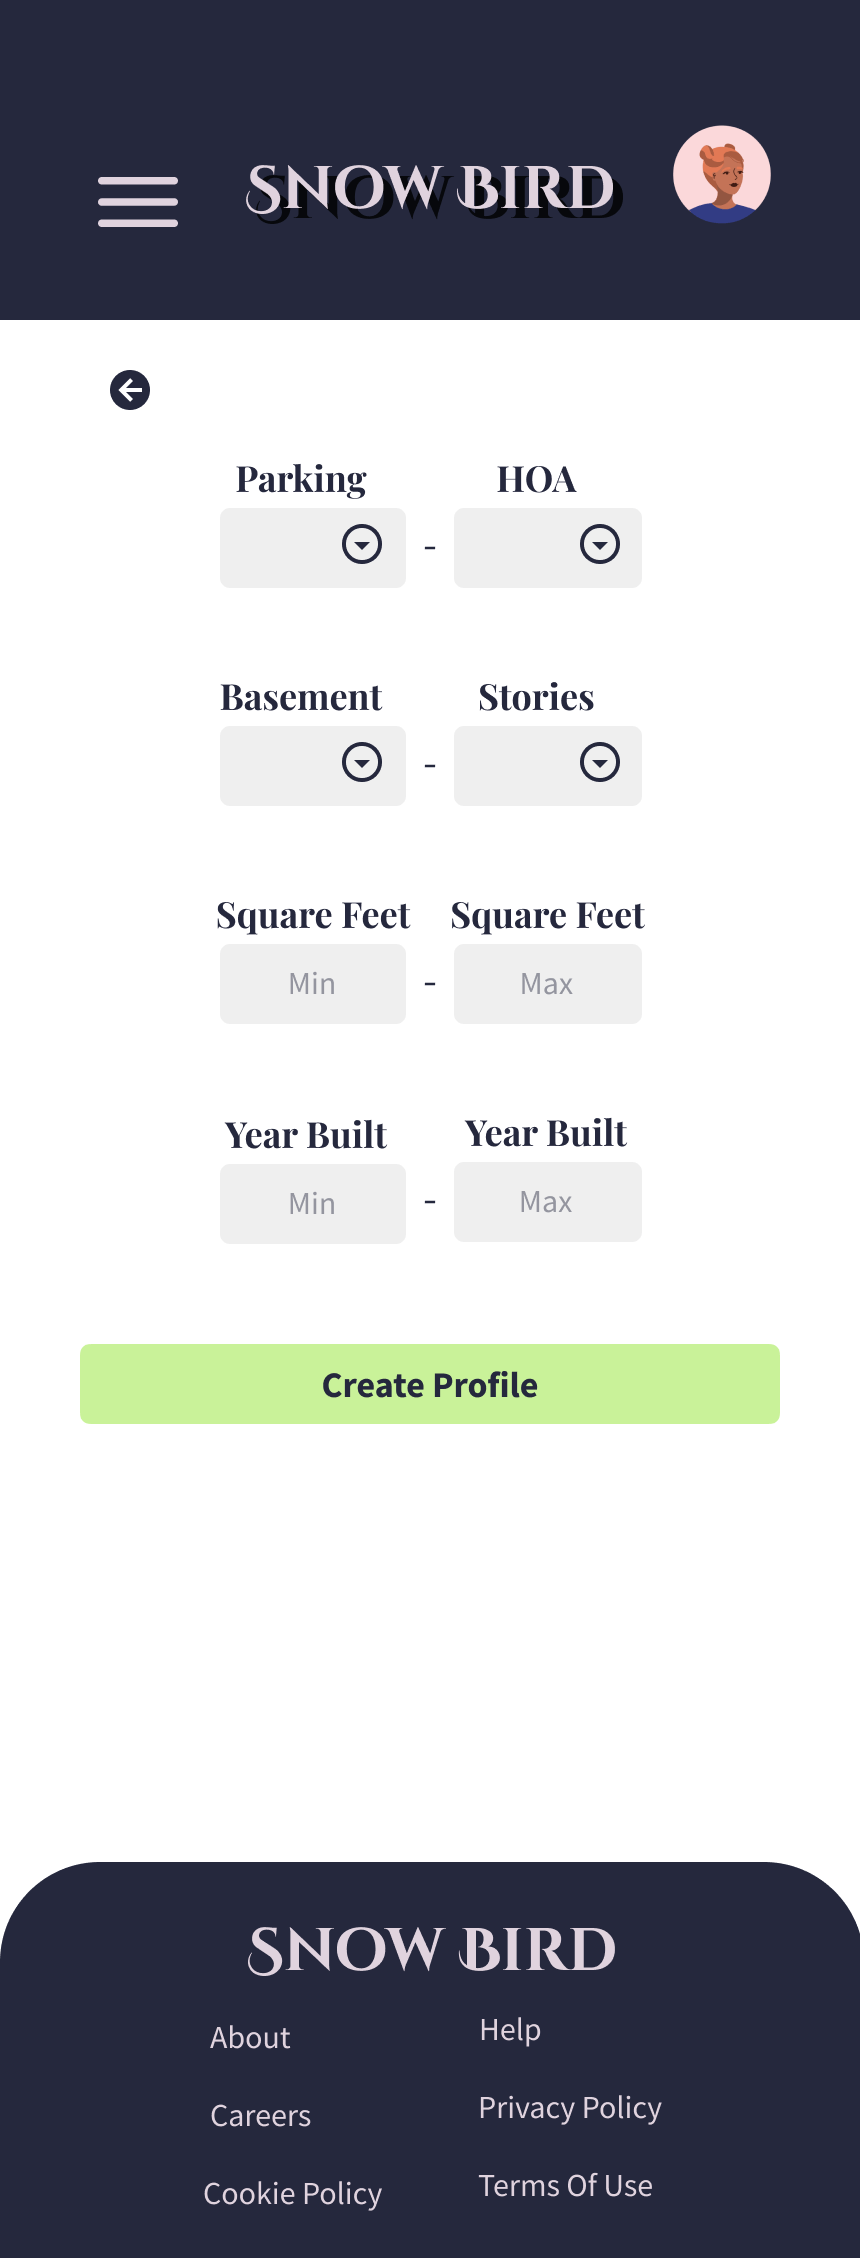Open the Cookie Policy link

[x=293, y=2194]
